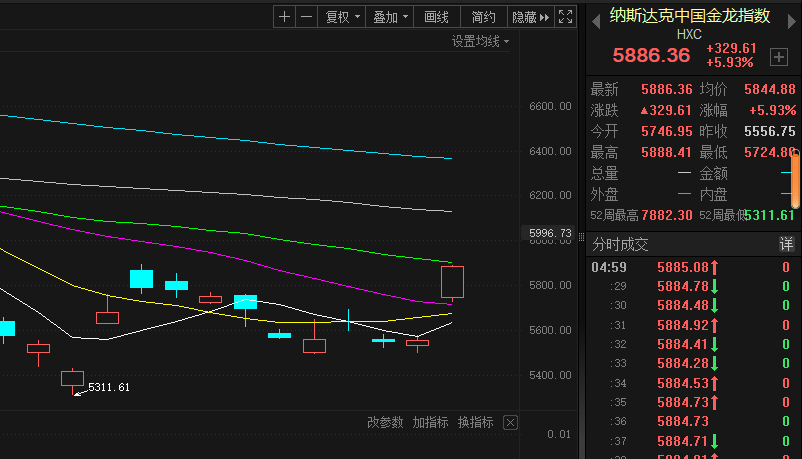Click the HXC ticker symbol

coord(689,34)
